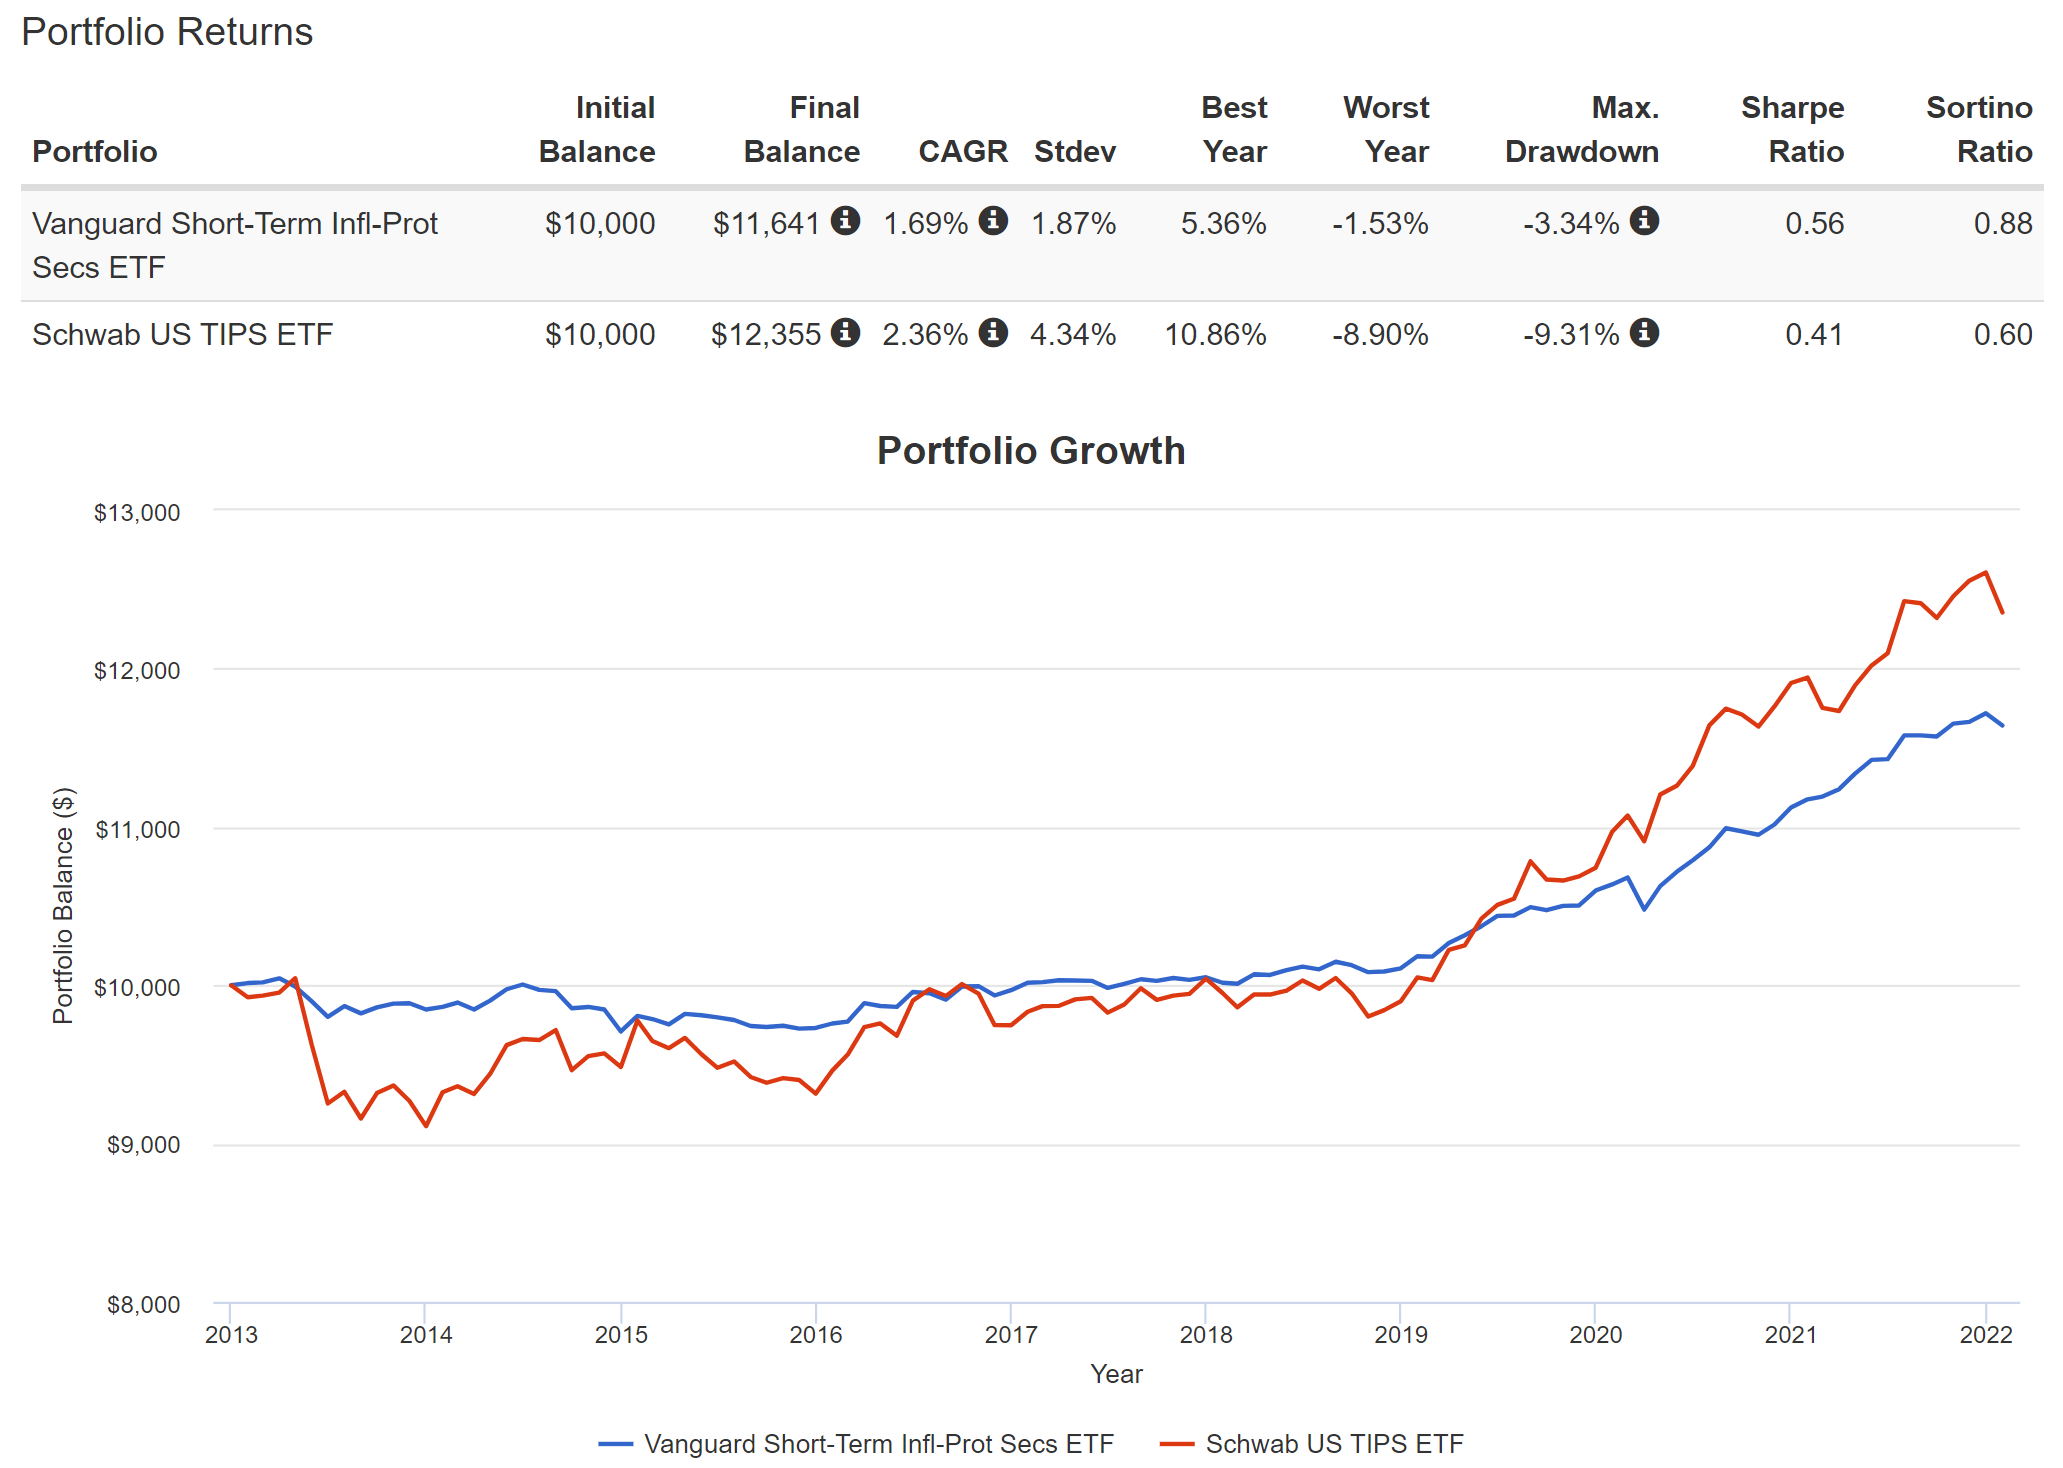Click the CAGR column header
This screenshot has height=1468, width=2063.
[x=963, y=151]
